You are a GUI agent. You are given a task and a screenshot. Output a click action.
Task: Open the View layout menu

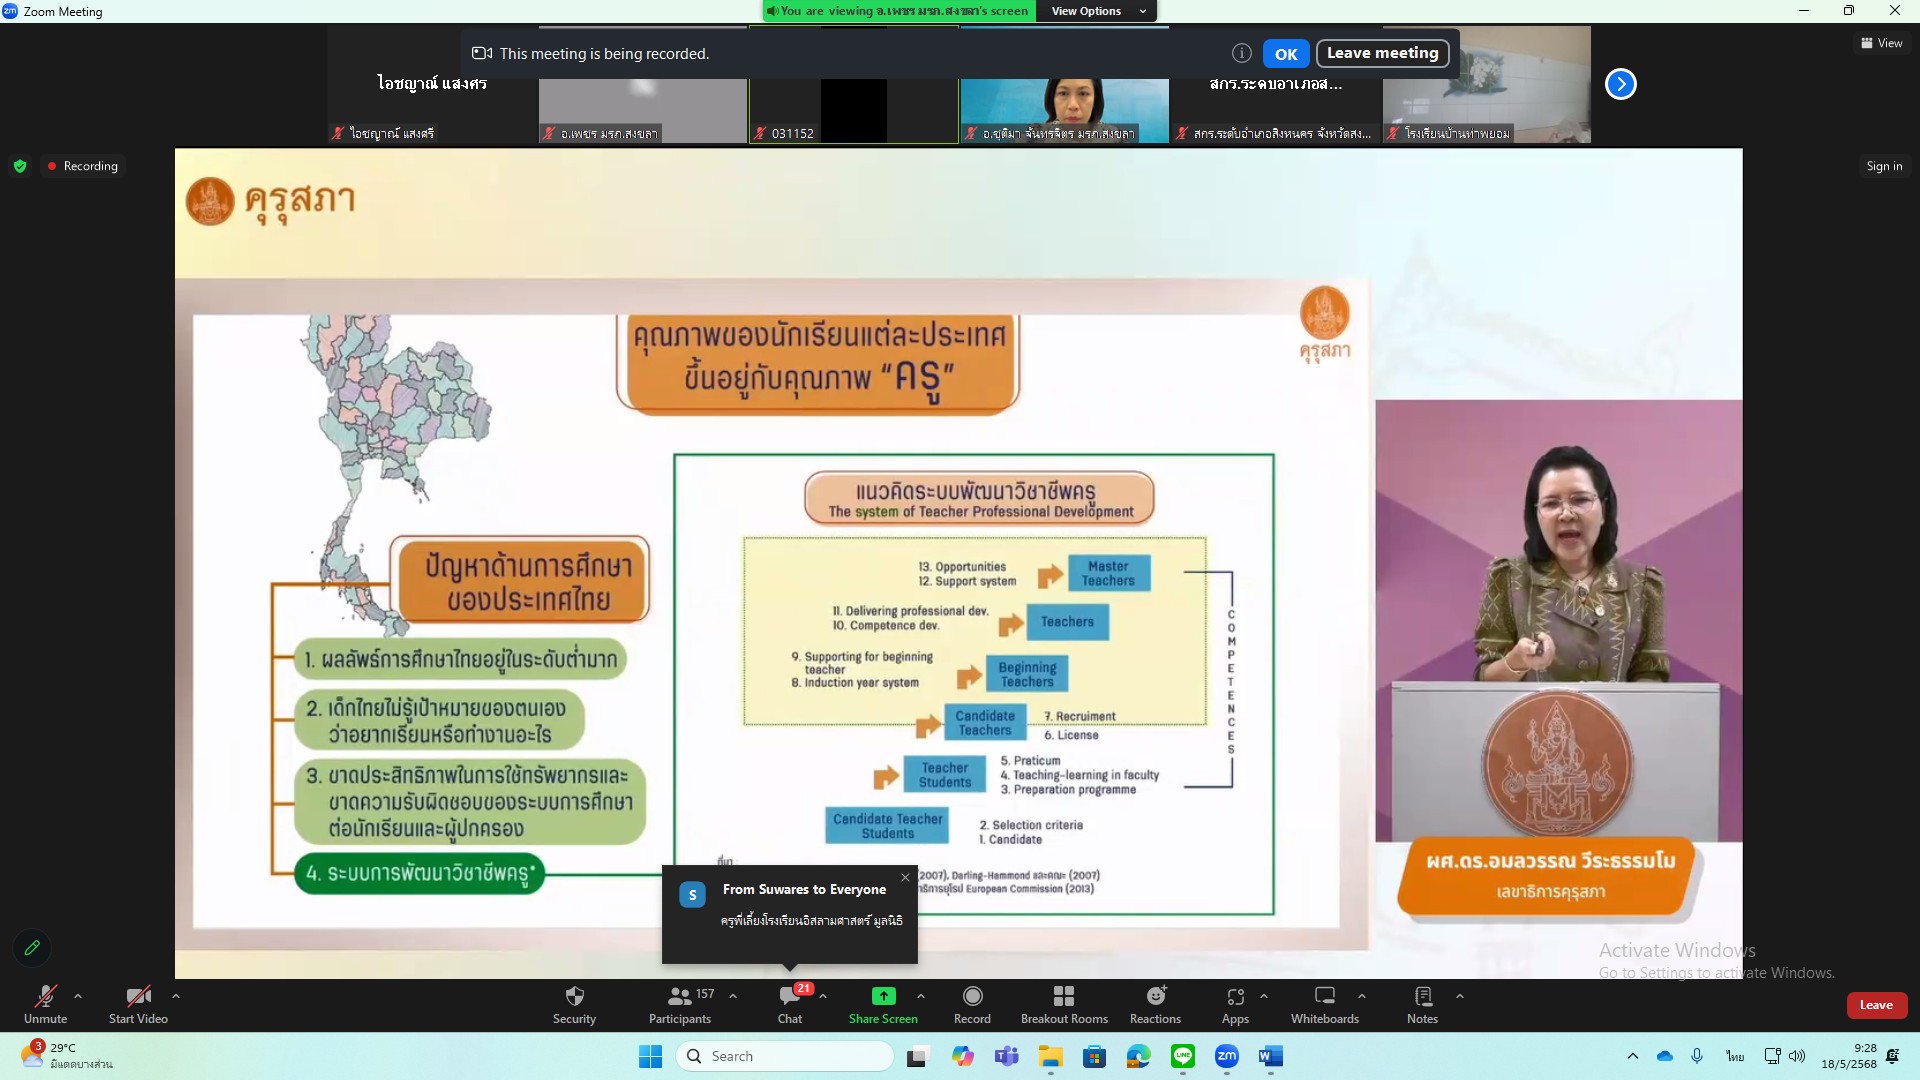(x=1881, y=43)
